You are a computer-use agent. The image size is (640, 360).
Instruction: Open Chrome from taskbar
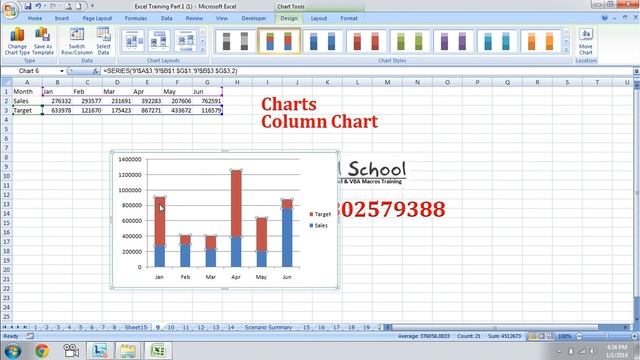point(42,351)
